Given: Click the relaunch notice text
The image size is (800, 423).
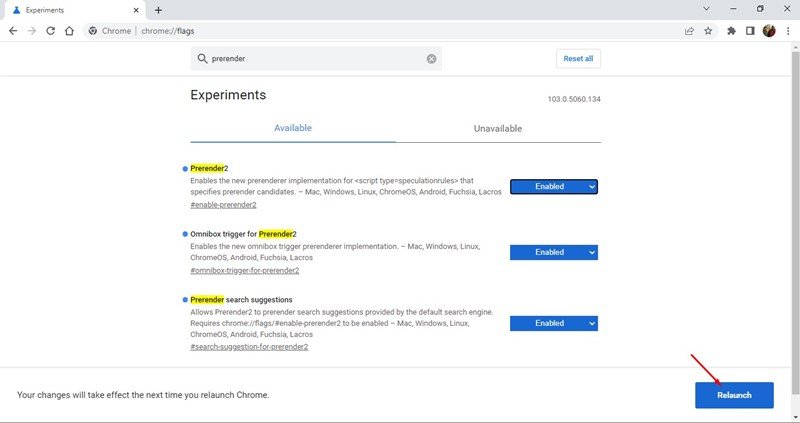Looking at the screenshot, I should [143, 395].
